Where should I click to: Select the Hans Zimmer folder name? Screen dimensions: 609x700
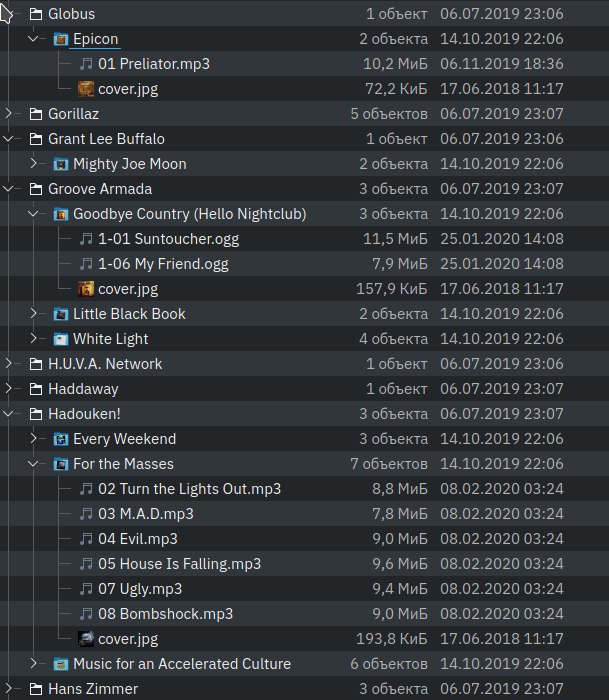pyautogui.click(x=93, y=689)
